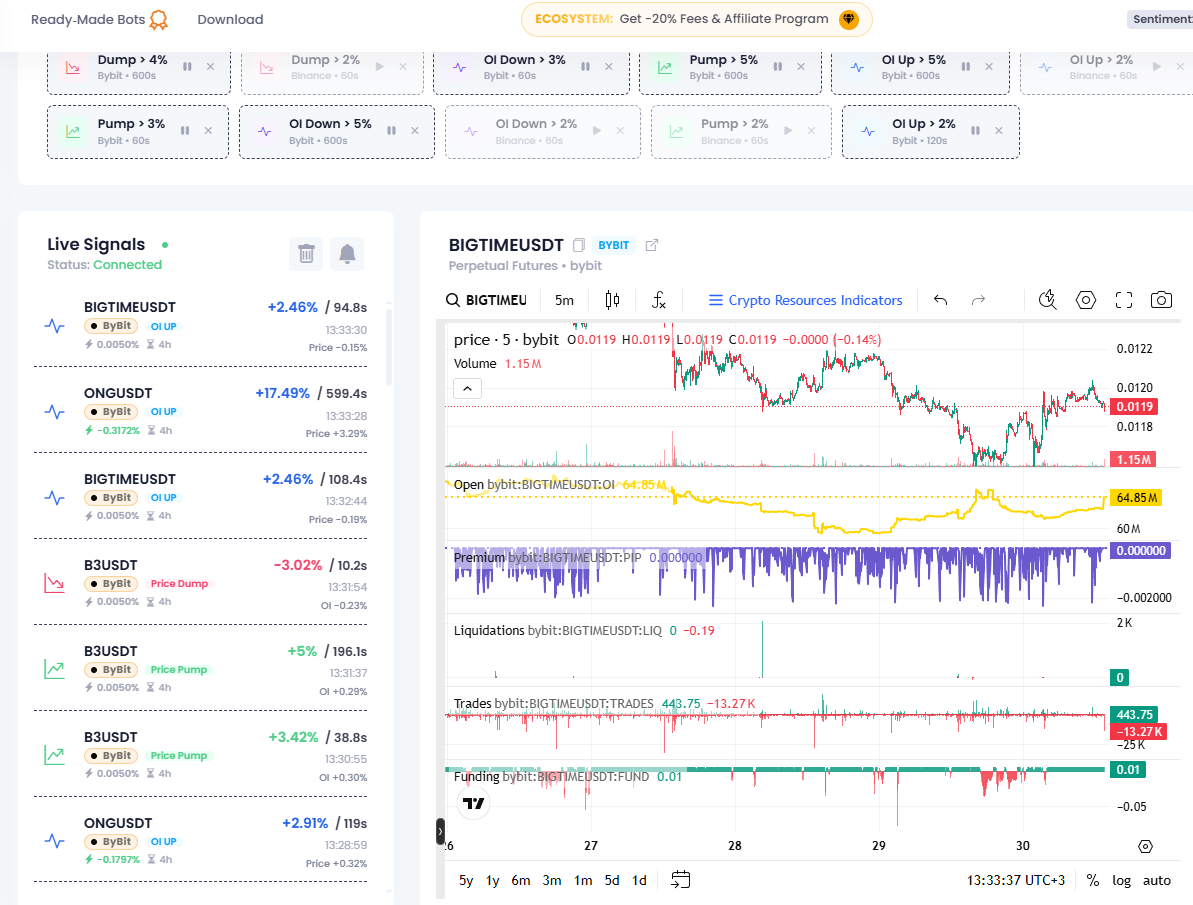Open BIGTIMEUSDT chart in external link

pyautogui.click(x=651, y=245)
